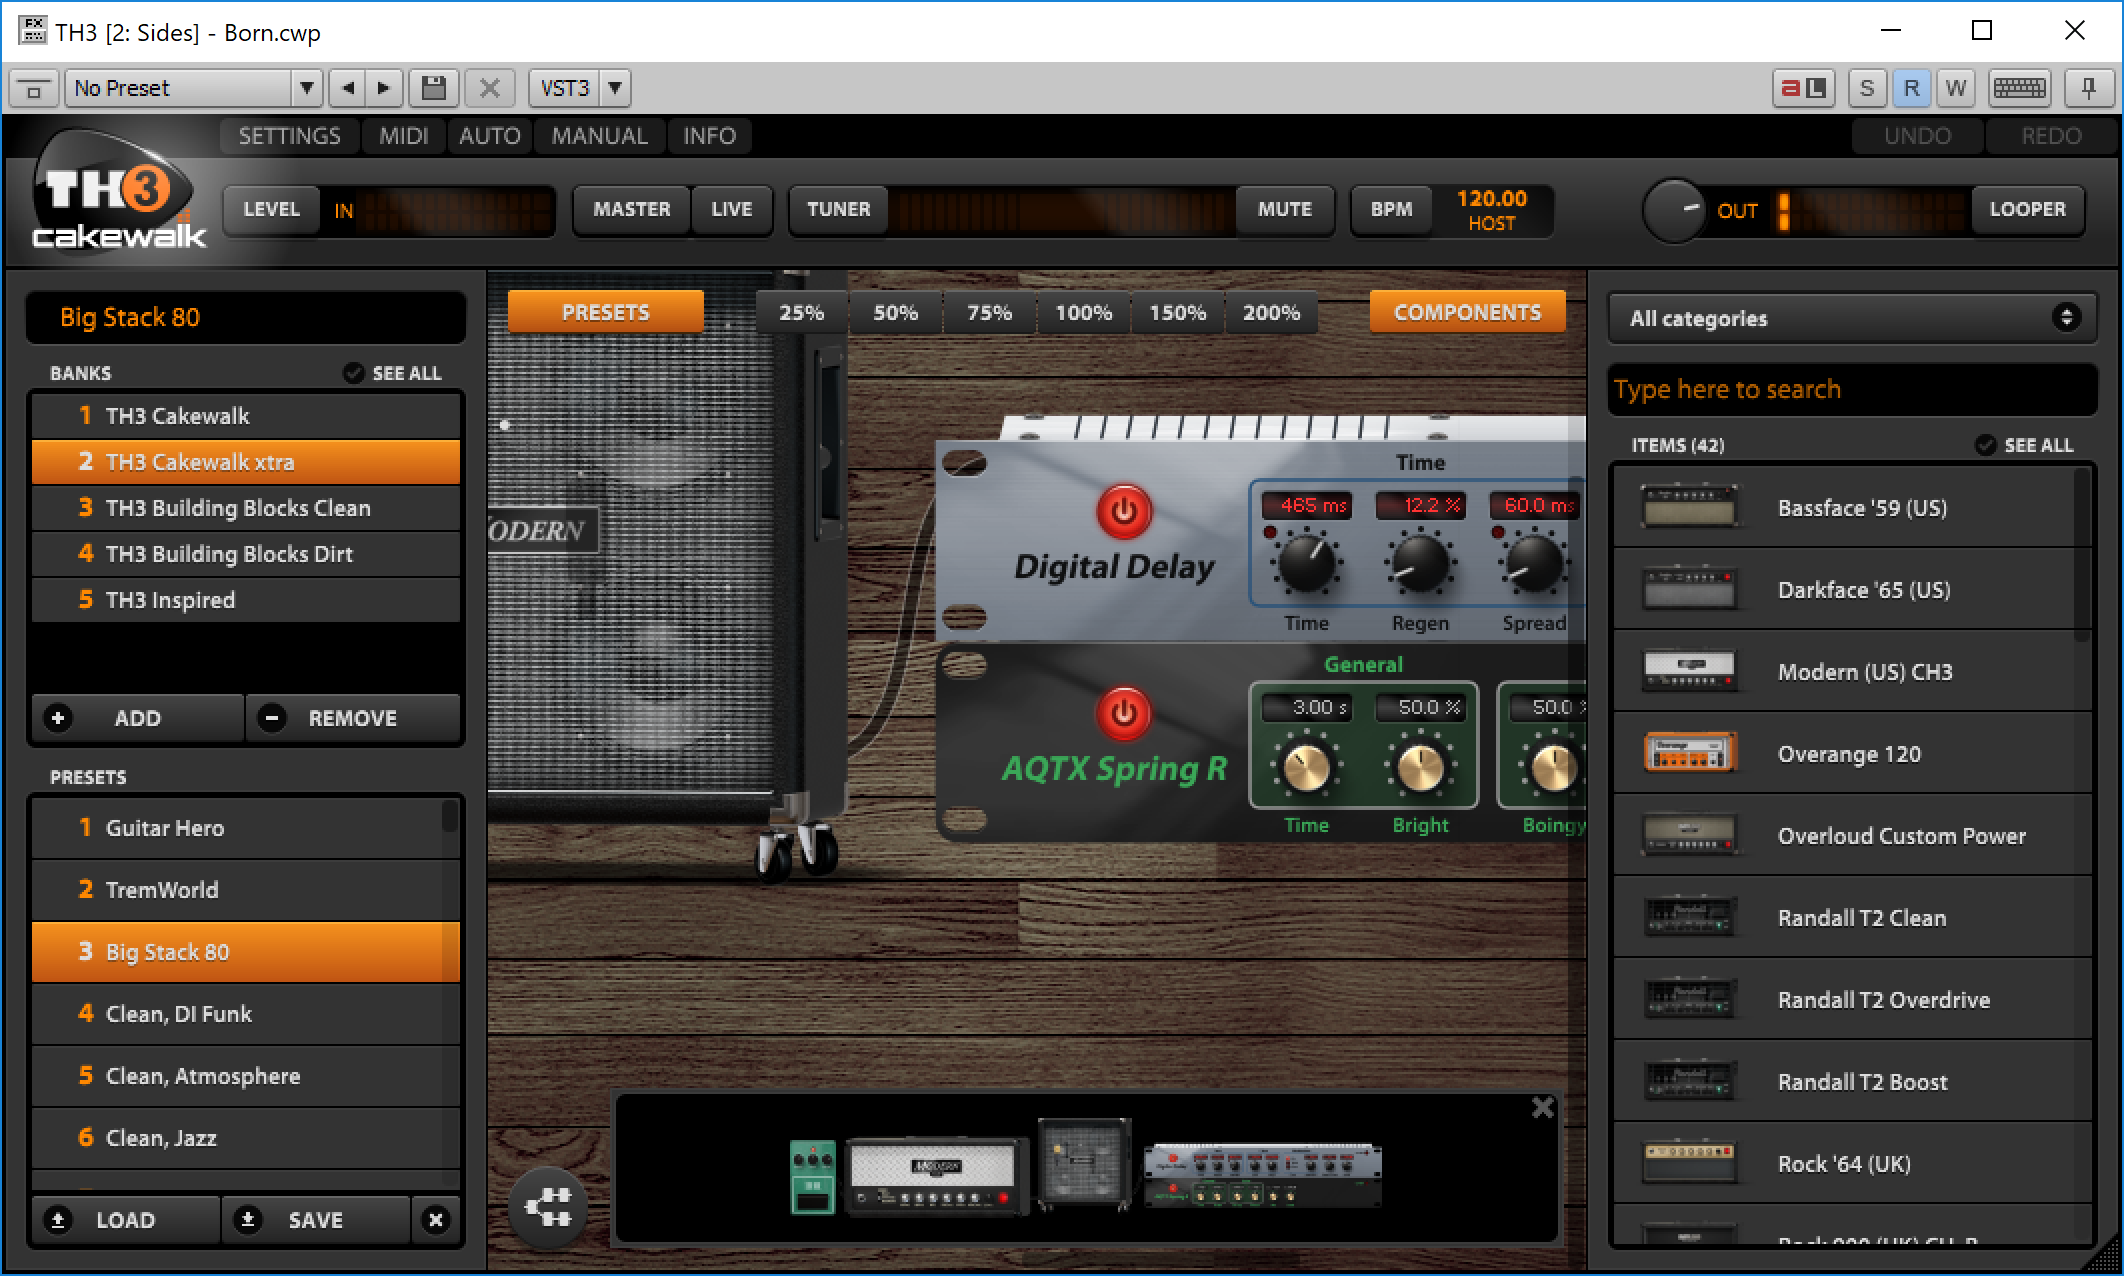Toggle SEE ALL checkbox for banks

pyautogui.click(x=354, y=373)
